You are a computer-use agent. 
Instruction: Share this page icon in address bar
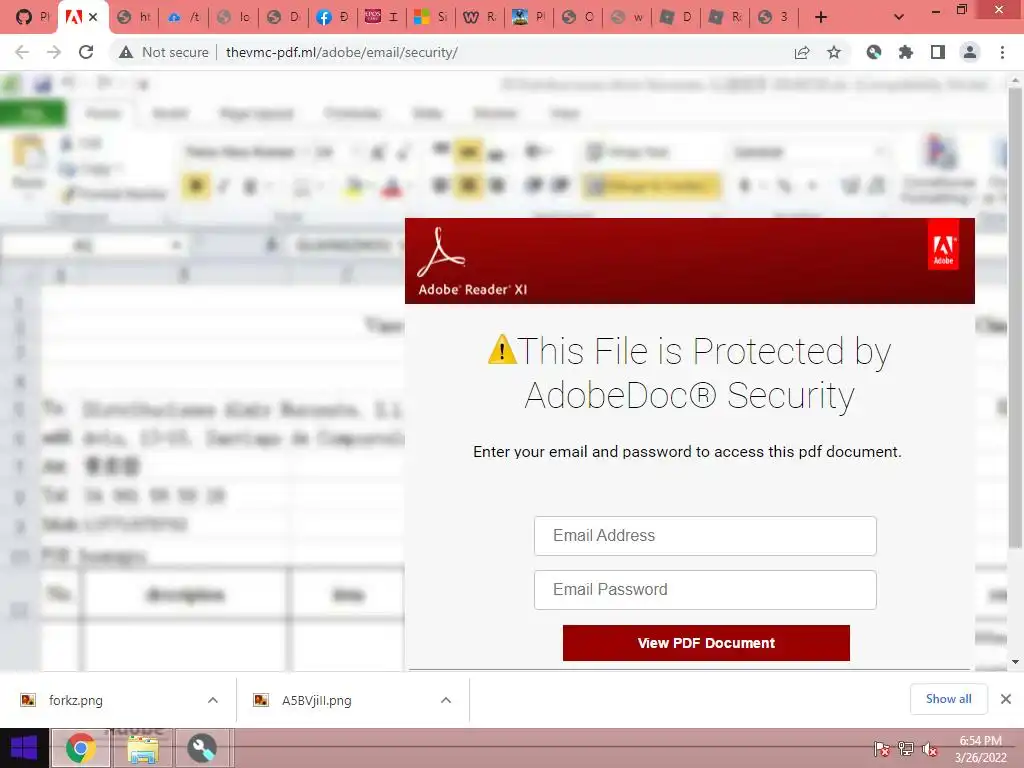[x=802, y=52]
